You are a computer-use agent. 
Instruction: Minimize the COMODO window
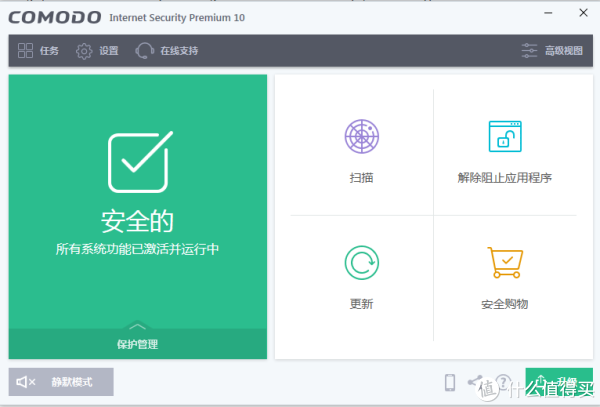[x=548, y=16]
